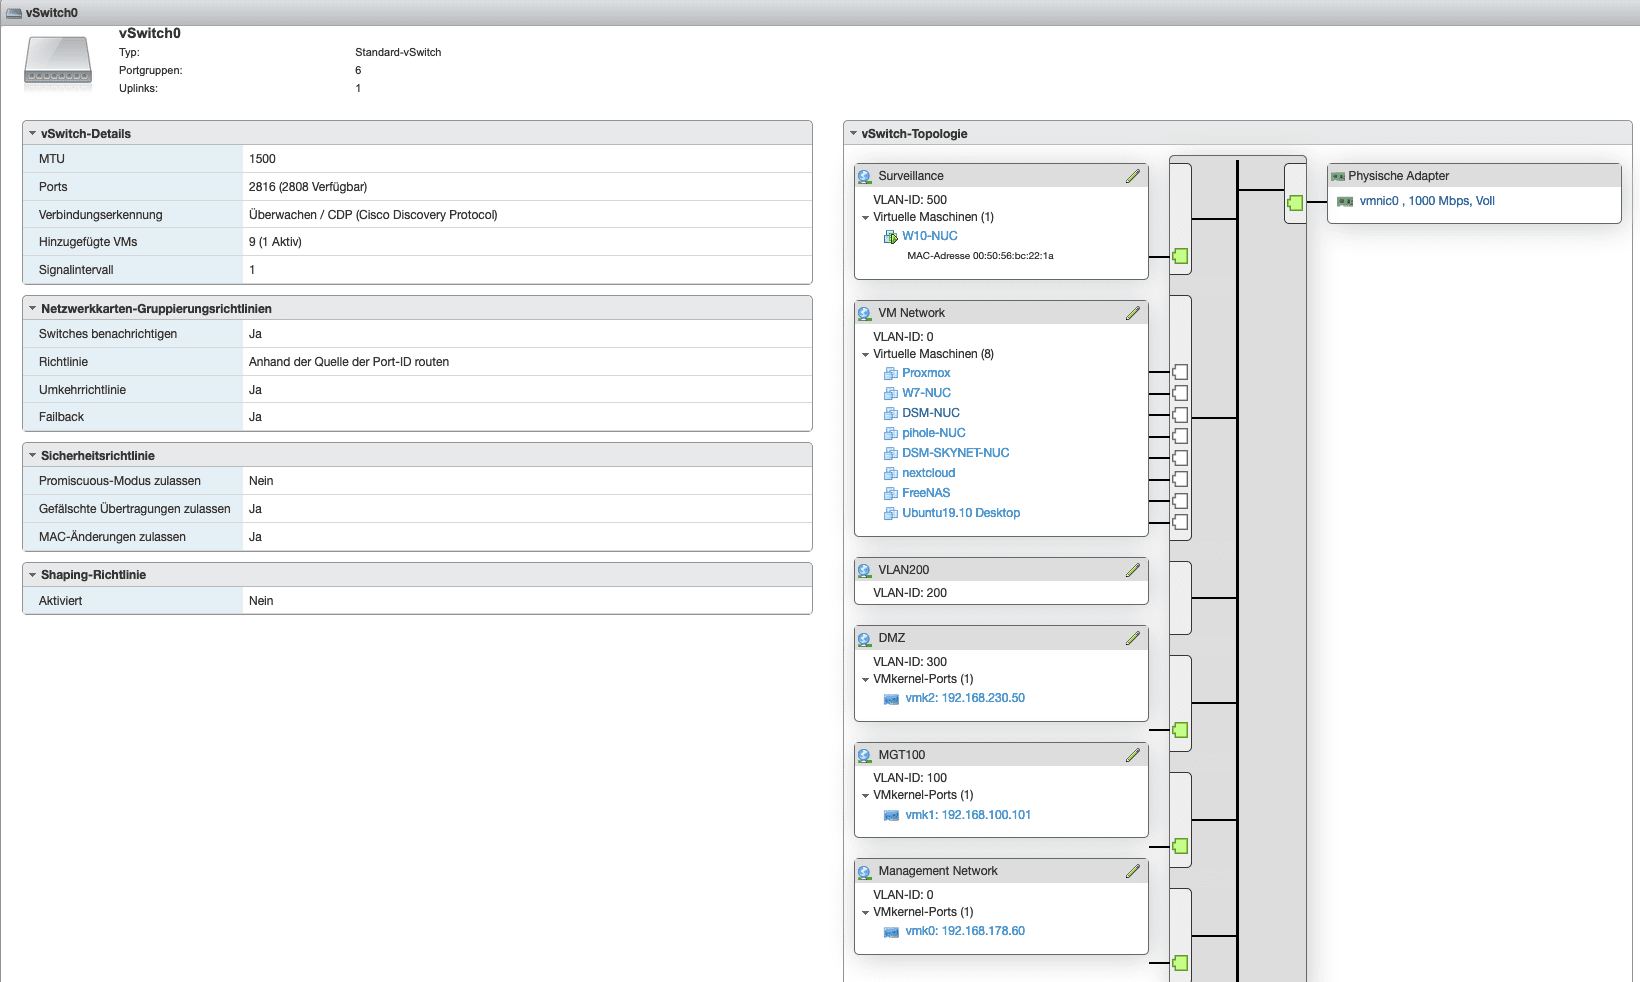1640x982 pixels.
Task: Open the W10-NUC virtual machine link
Action: (930, 236)
